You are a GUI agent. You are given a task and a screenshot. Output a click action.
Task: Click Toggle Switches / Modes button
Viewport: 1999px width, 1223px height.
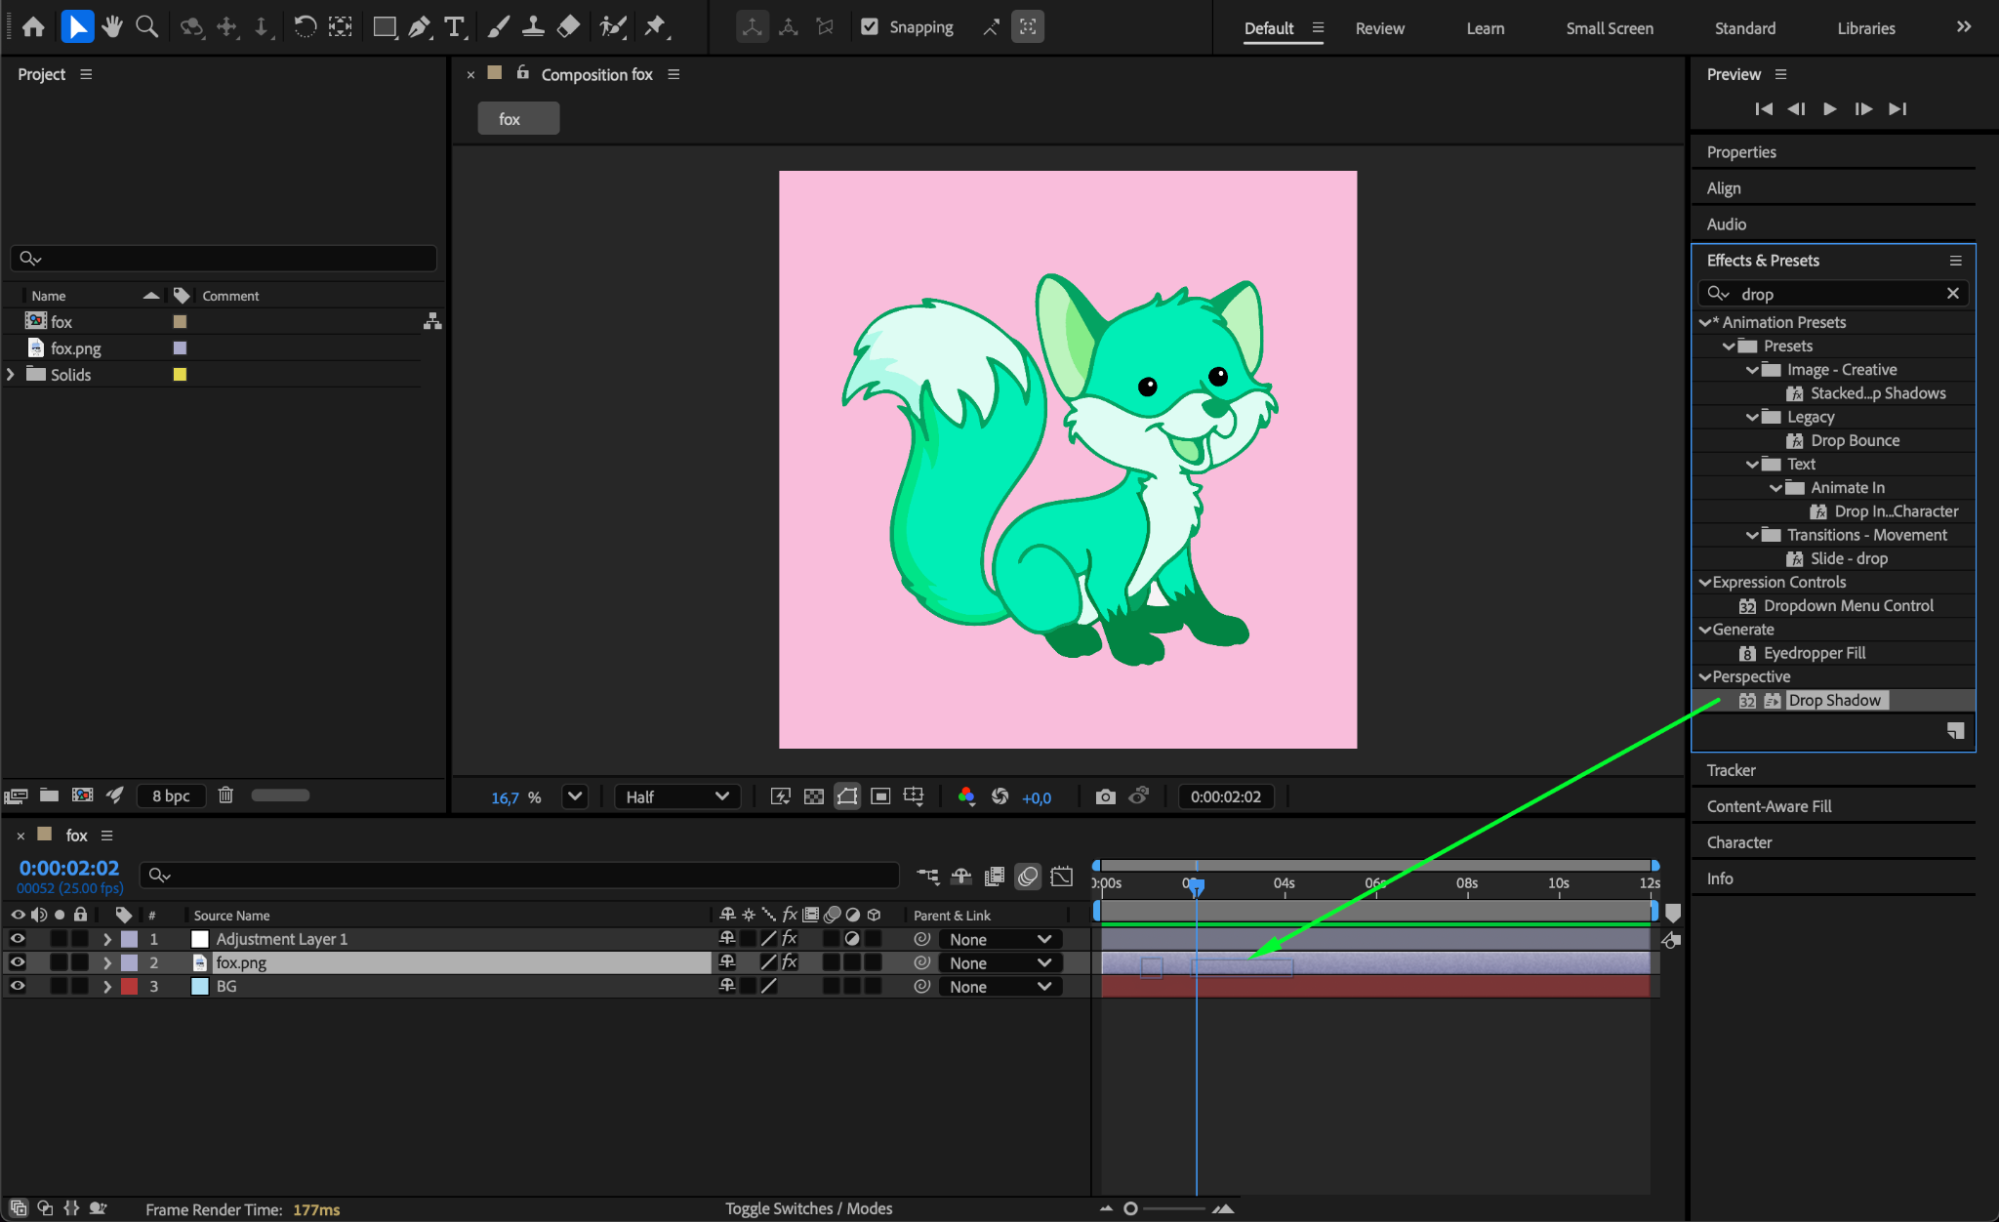(808, 1208)
